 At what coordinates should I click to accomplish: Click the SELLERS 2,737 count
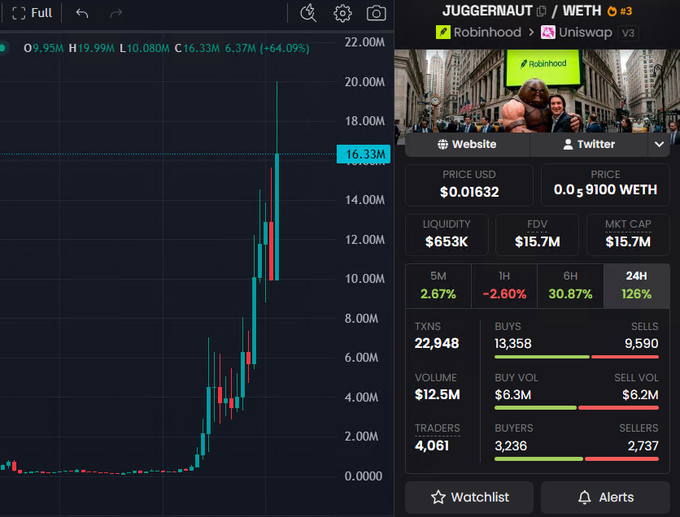pos(643,446)
